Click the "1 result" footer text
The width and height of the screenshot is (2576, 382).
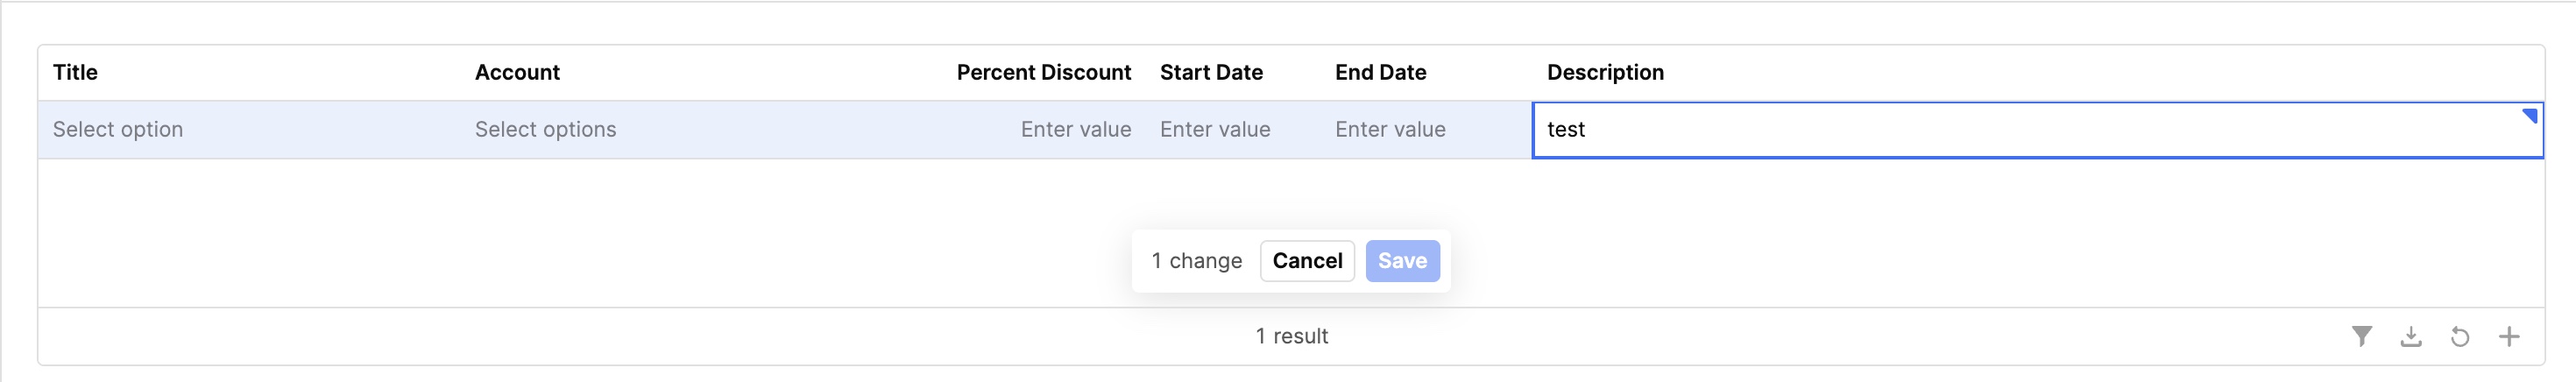pyautogui.click(x=1291, y=336)
